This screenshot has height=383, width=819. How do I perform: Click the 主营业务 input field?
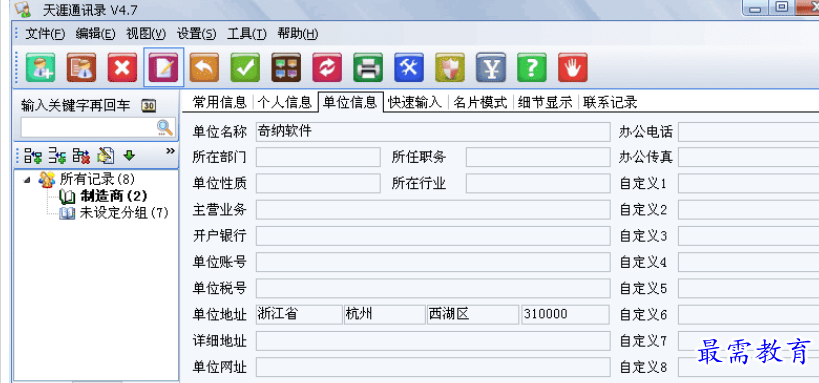pyautogui.click(x=432, y=210)
